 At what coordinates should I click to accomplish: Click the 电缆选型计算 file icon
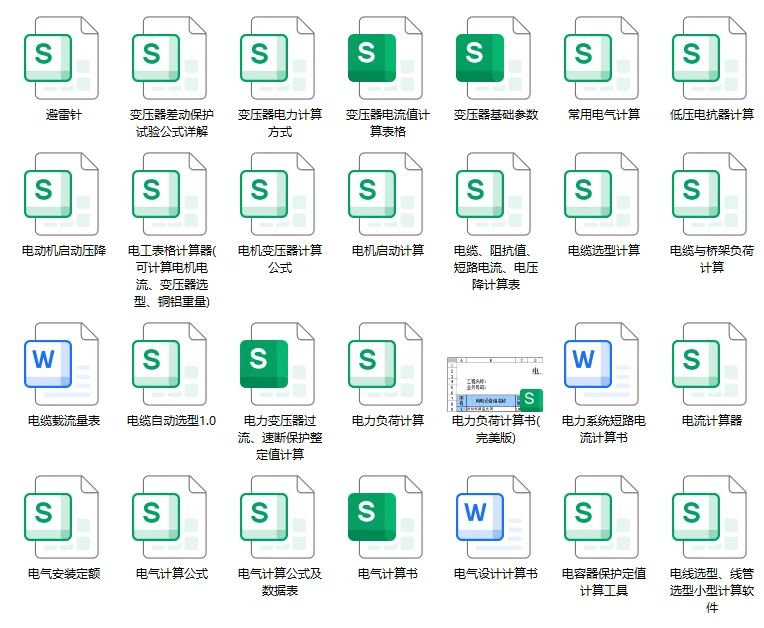(x=602, y=194)
